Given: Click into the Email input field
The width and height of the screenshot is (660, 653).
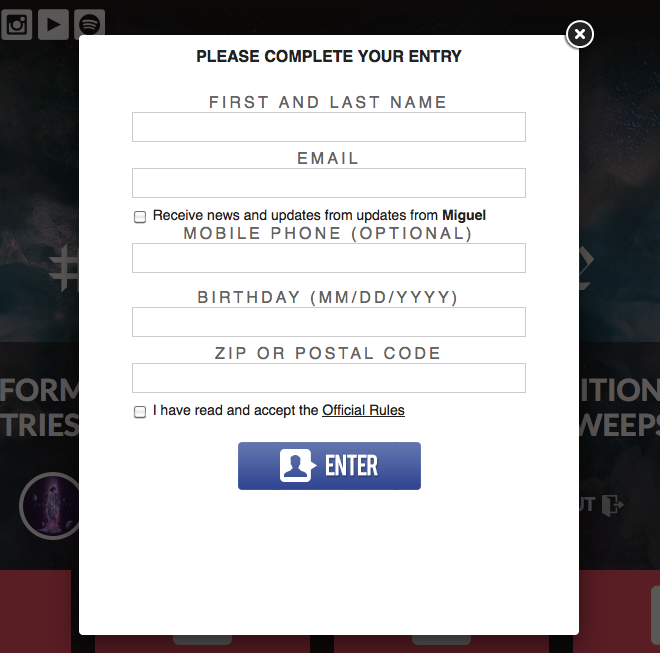Looking at the screenshot, I should (329, 183).
